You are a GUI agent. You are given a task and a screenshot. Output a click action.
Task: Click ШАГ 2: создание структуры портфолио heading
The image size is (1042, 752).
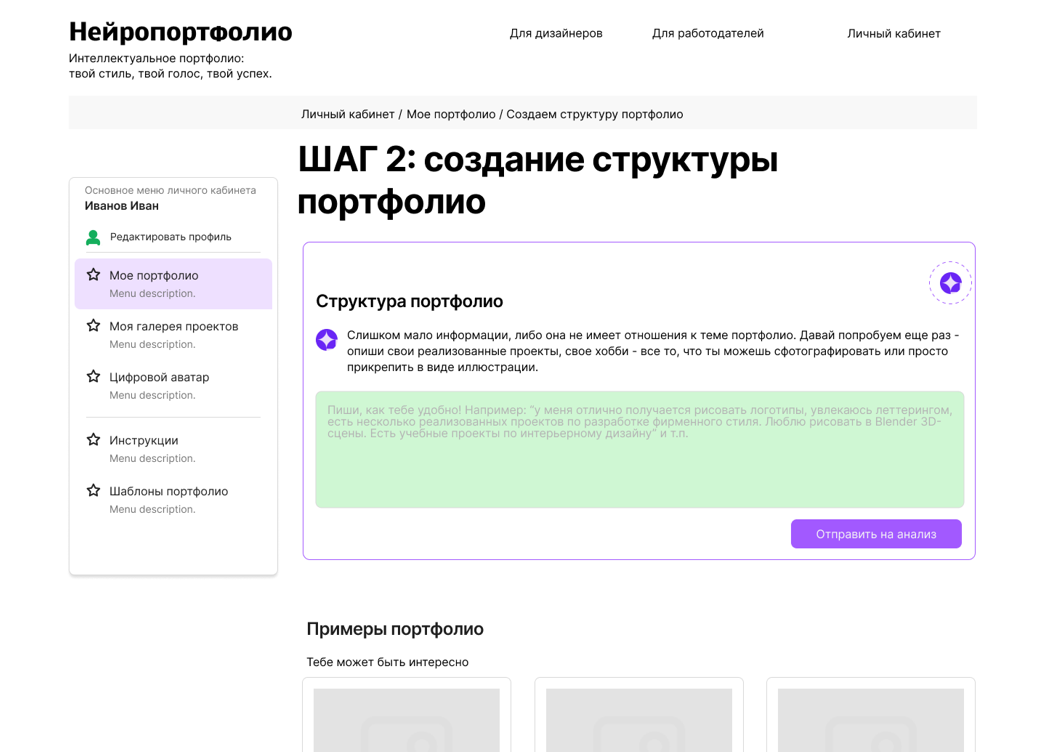click(x=538, y=180)
